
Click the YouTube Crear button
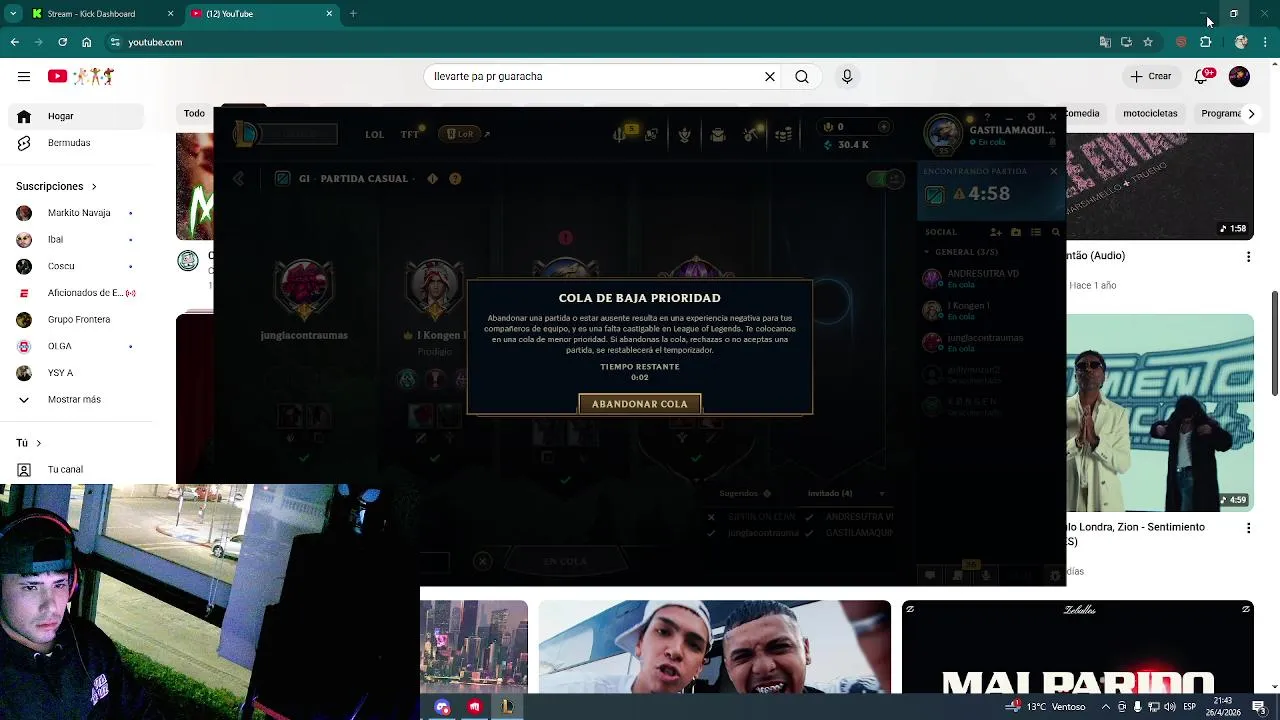click(x=1150, y=76)
